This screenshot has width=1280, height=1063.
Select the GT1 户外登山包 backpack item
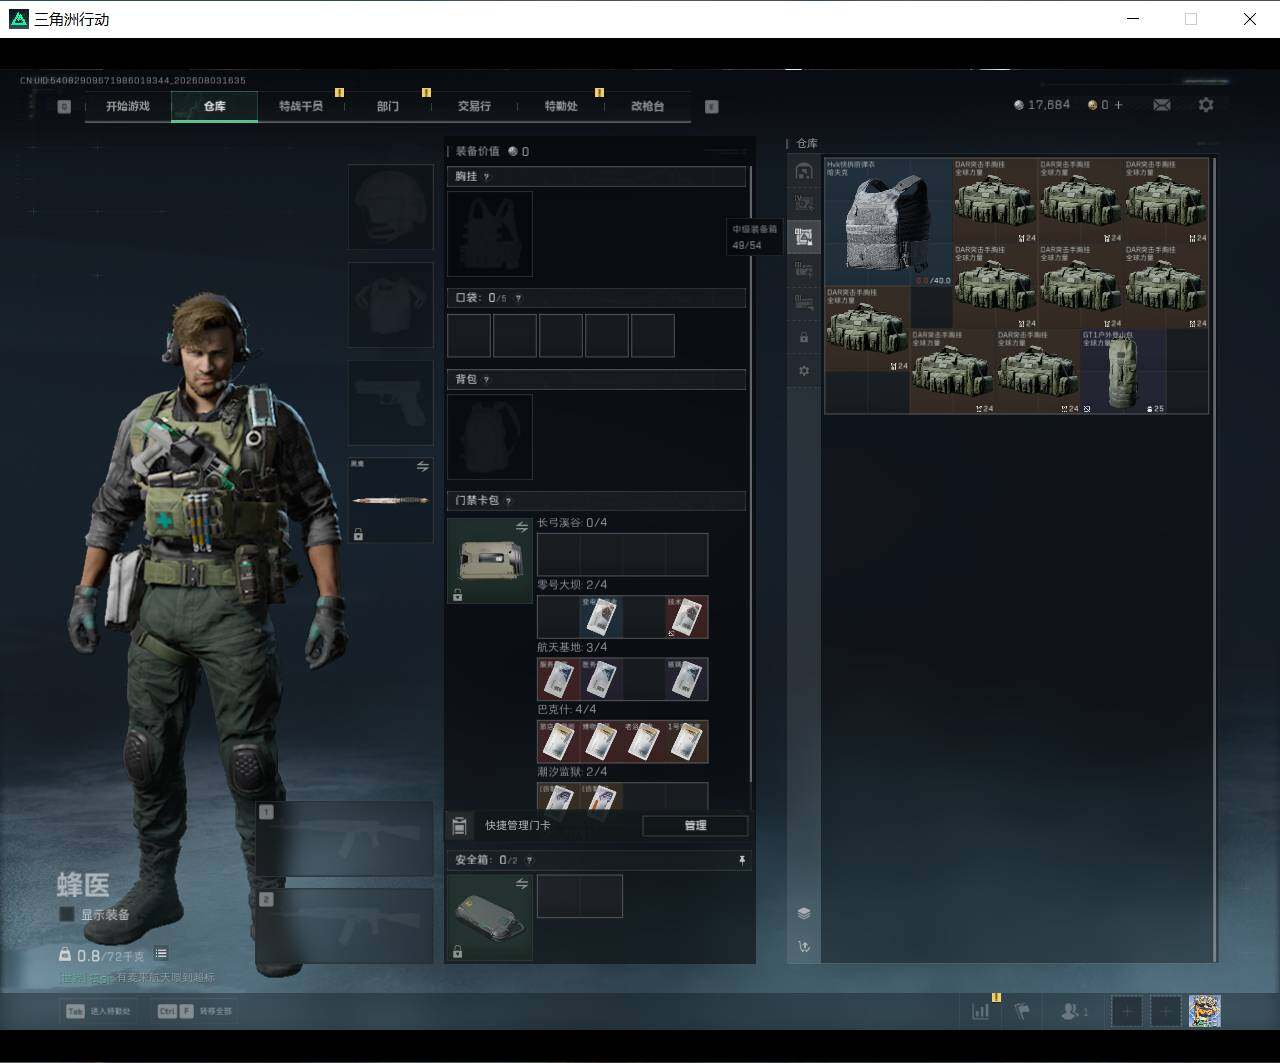tap(1123, 371)
